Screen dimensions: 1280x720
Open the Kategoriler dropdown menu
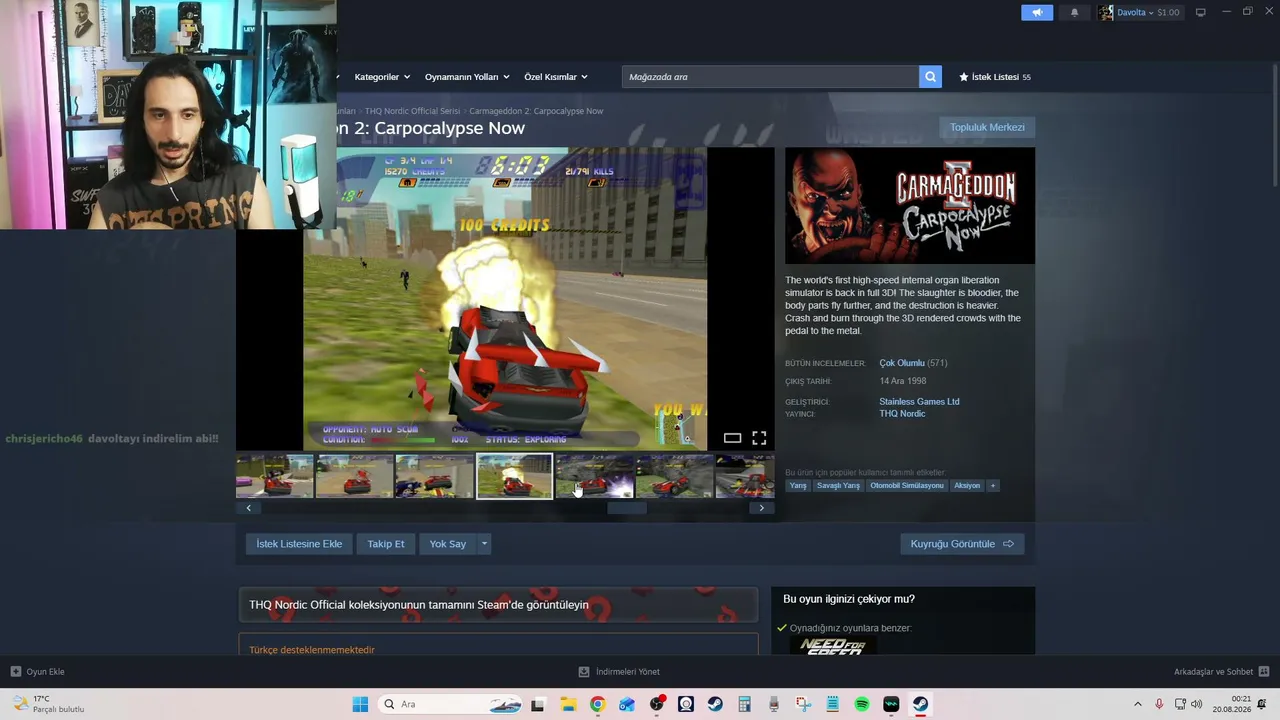click(382, 77)
